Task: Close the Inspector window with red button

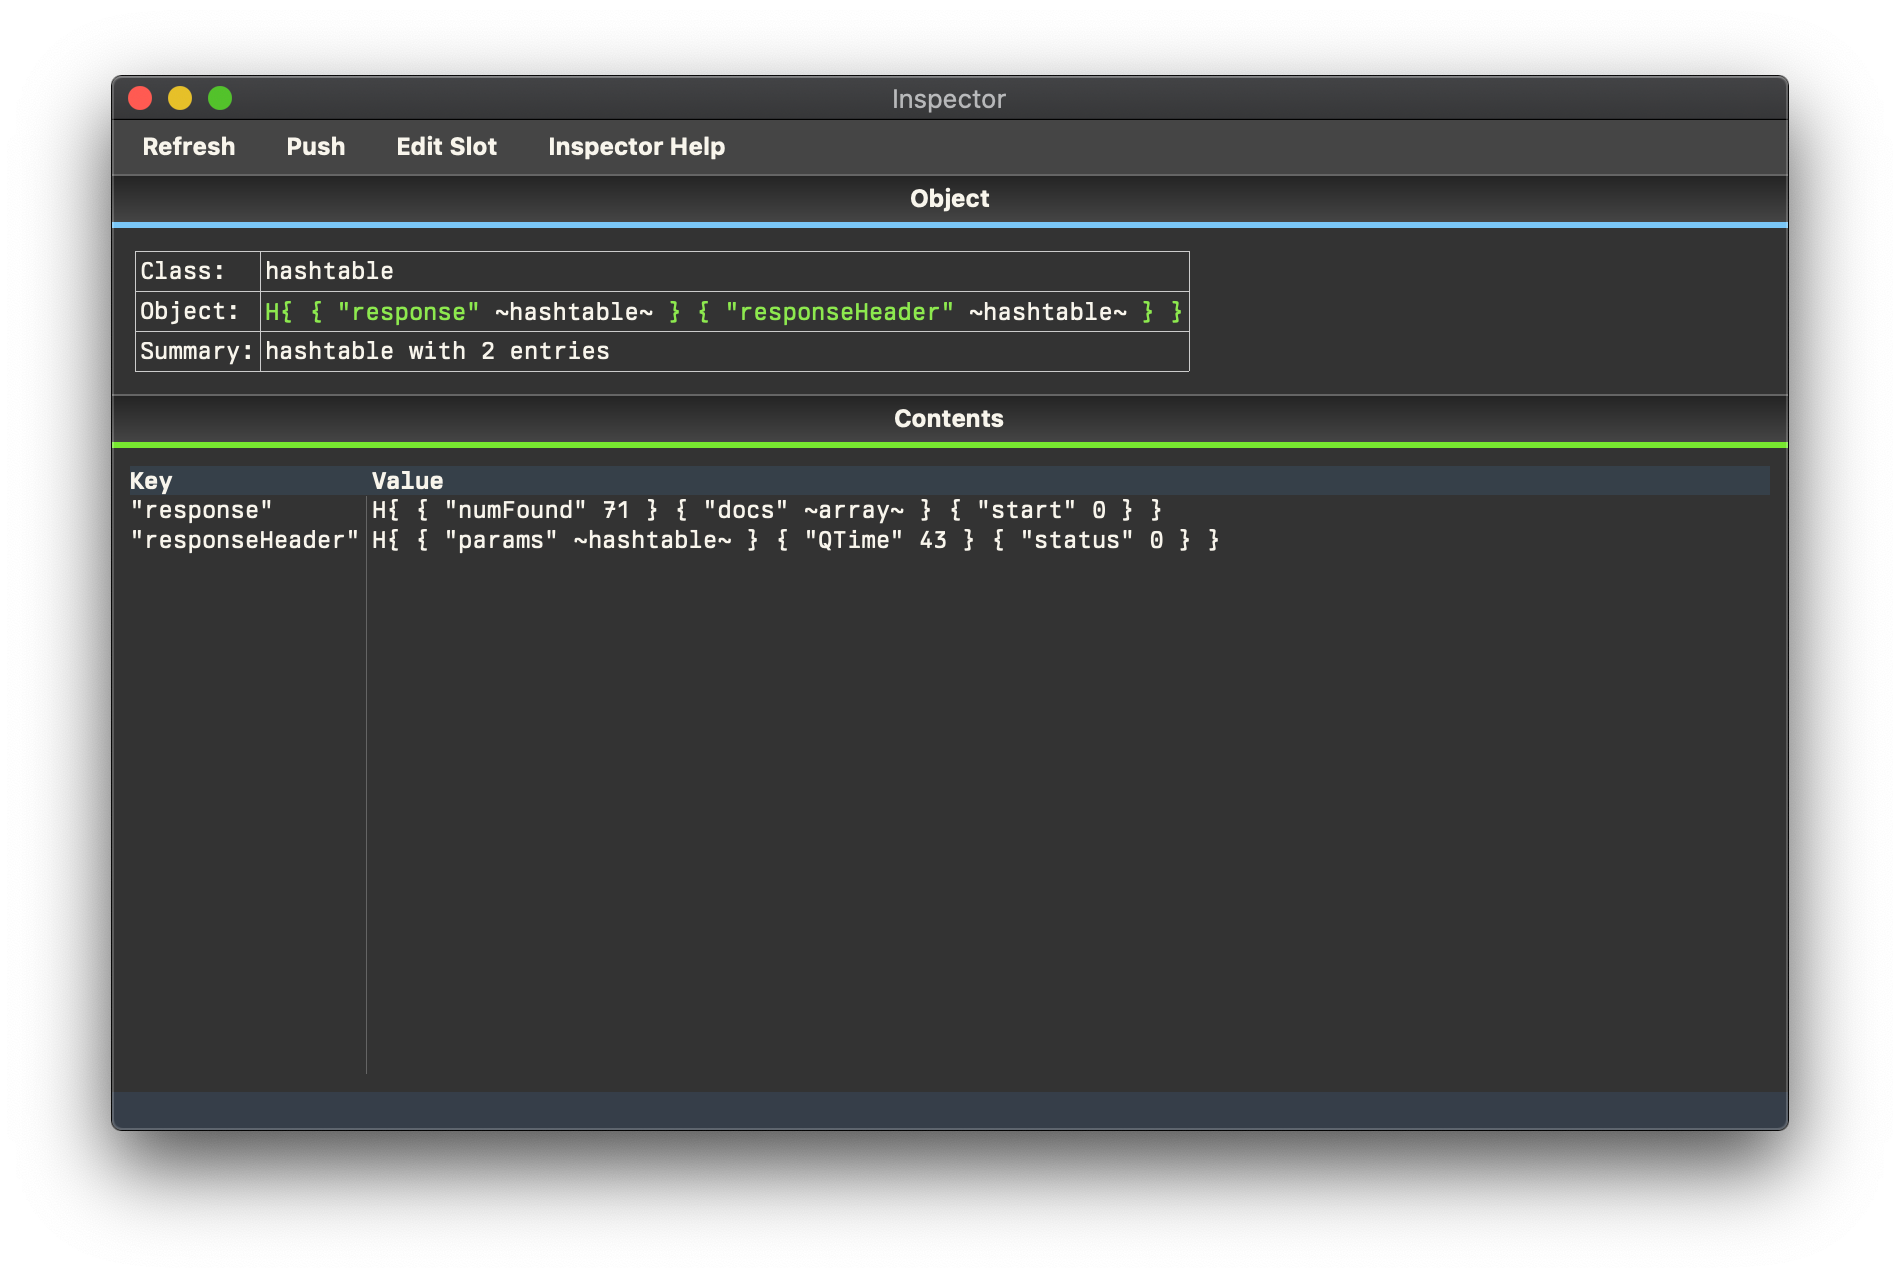Action: (x=140, y=98)
